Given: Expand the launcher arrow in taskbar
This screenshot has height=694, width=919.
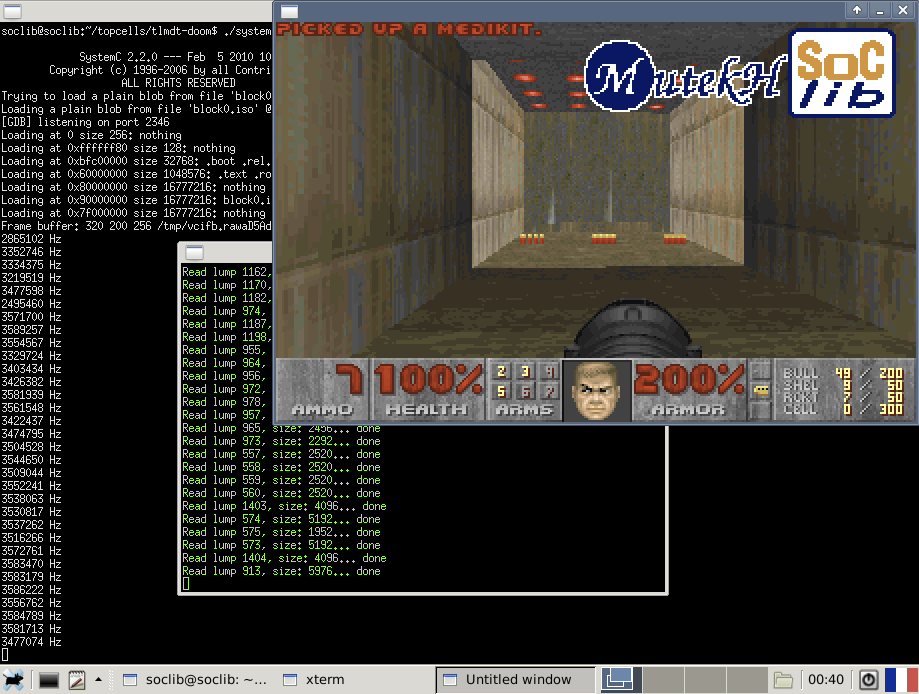Looking at the screenshot, I should coord(98,680).
